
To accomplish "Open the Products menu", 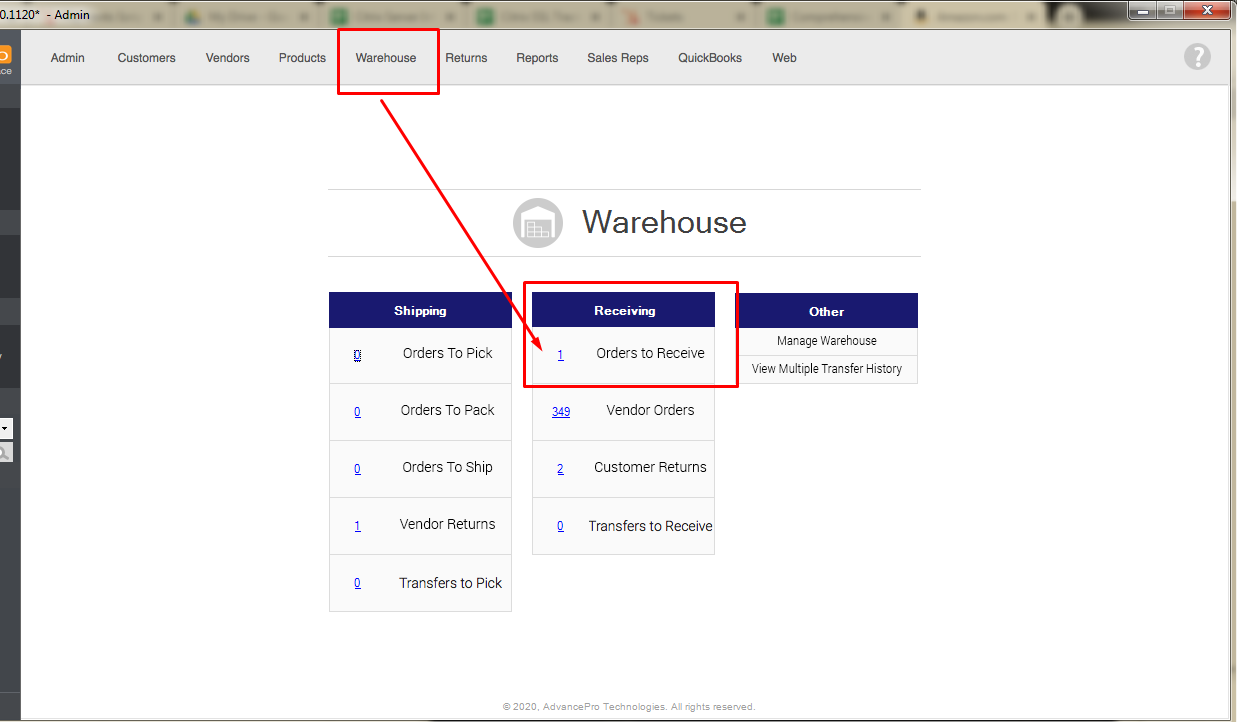I will (x=302, y=58).
